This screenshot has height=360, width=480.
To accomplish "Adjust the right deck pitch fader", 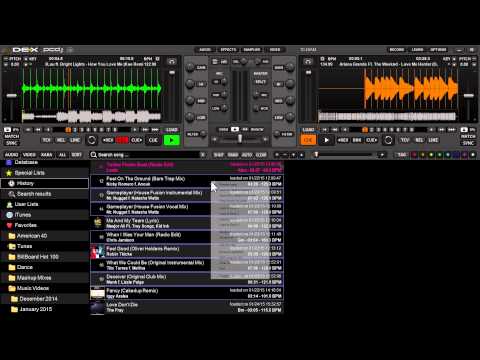I will pos(469,96).
